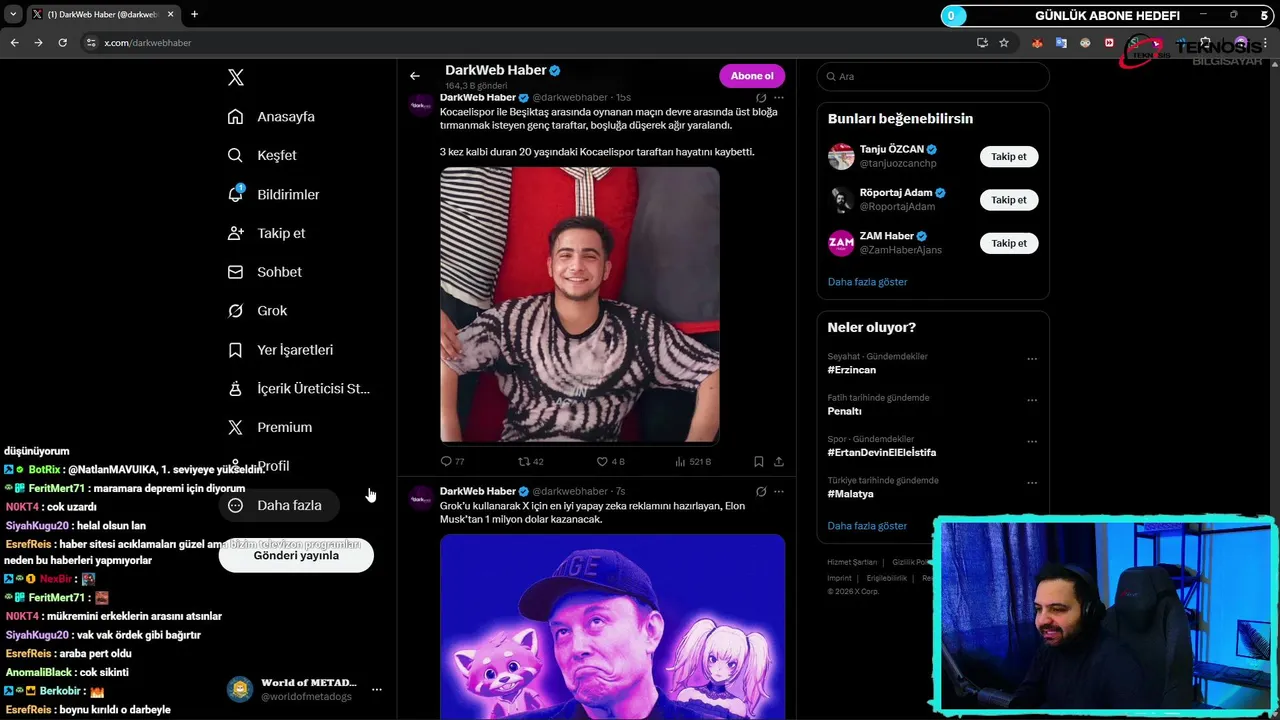Open more options for Penaltı trend
Viewport: 1280px width, 720px height.
(x=1032, y=400)
